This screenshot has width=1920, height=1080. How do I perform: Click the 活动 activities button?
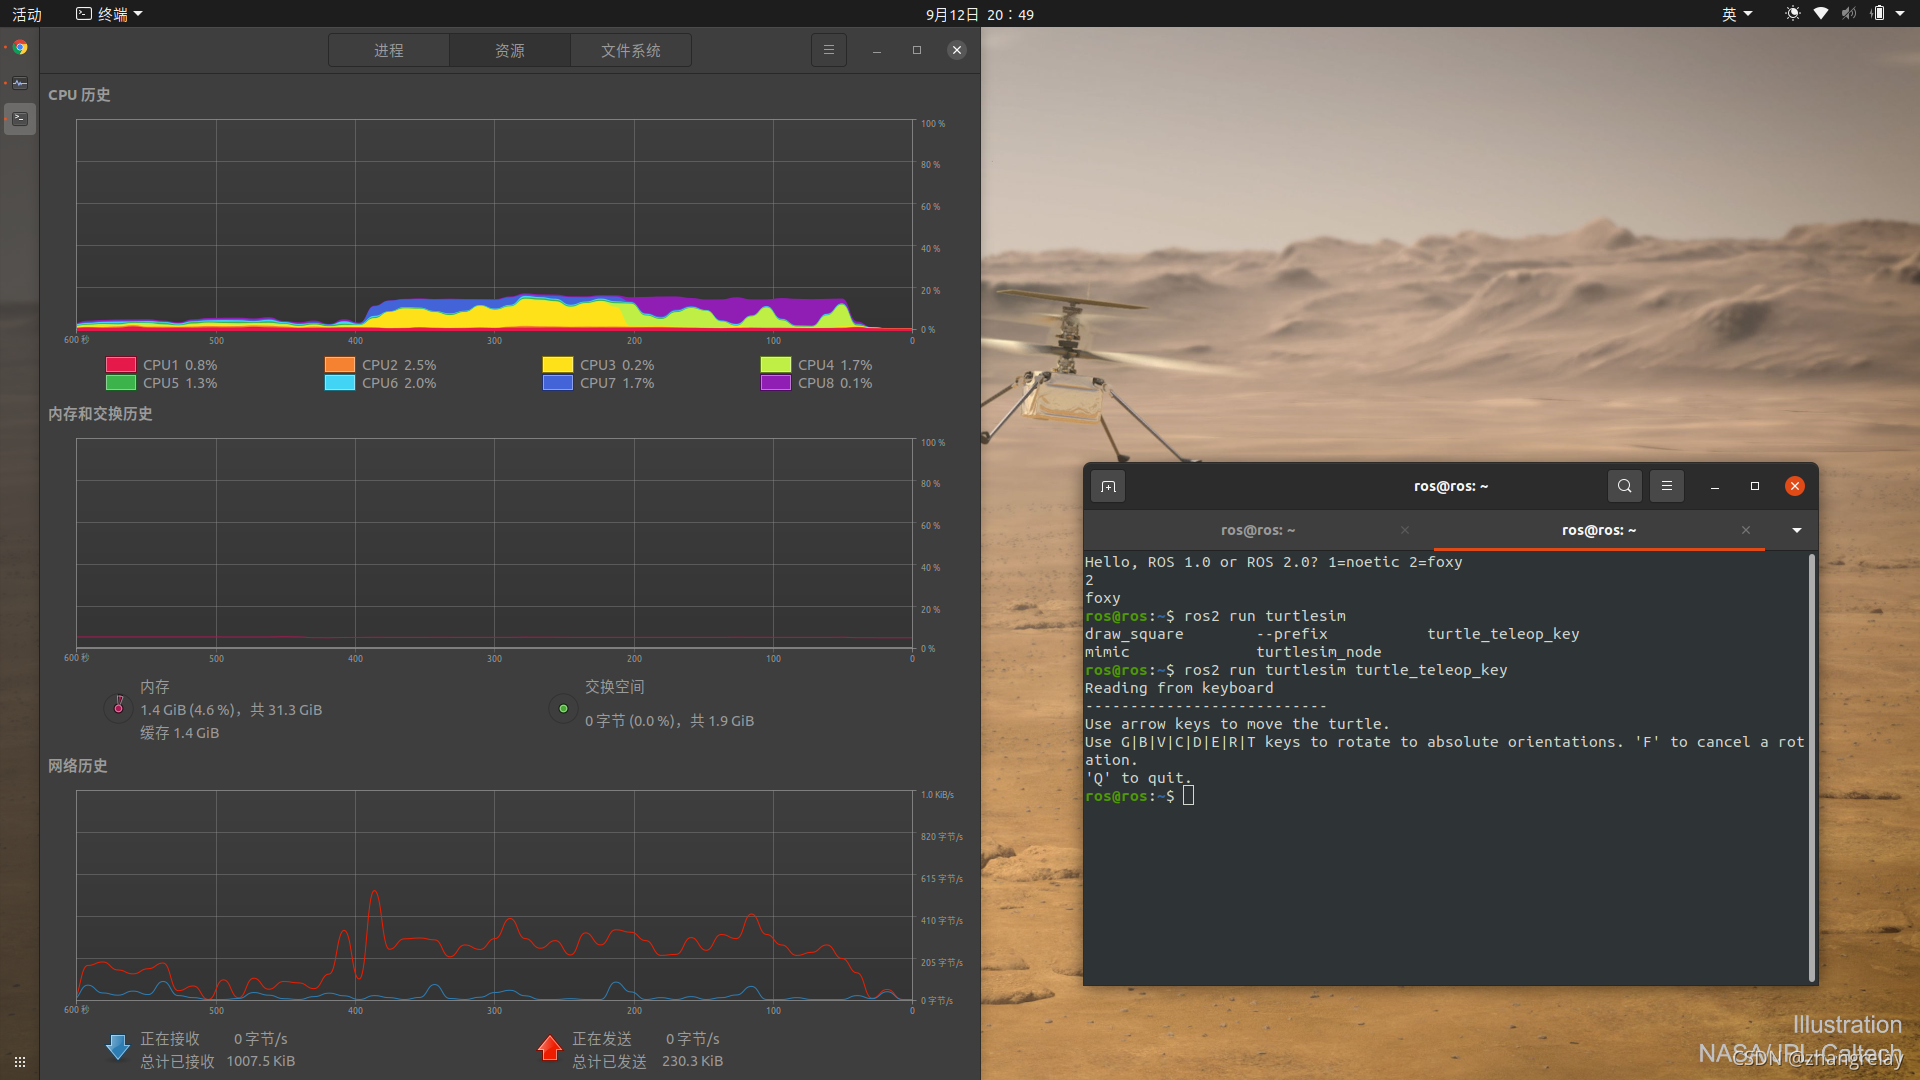[x=27, y=14]
